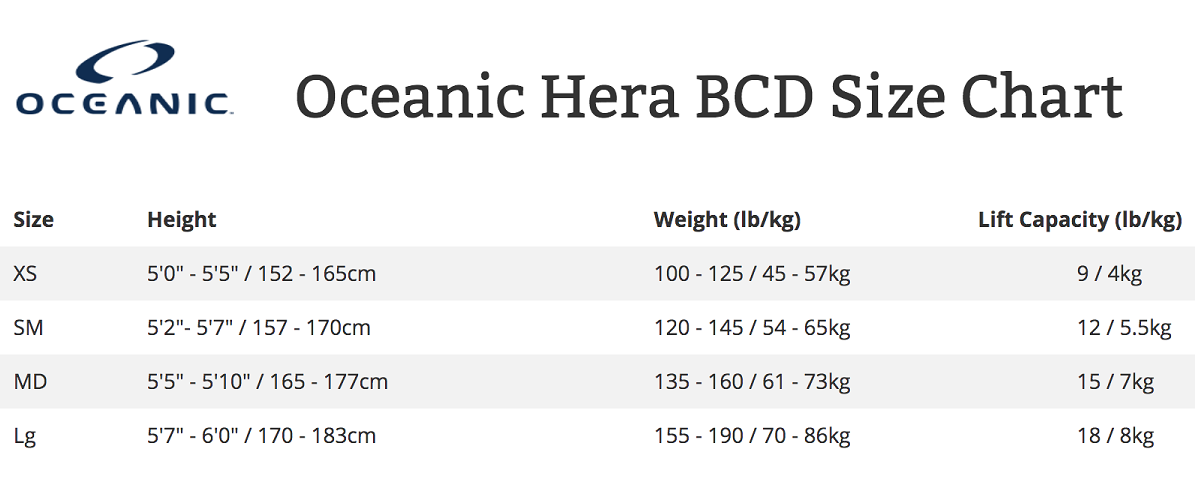Select the Height column header
The image size is (1195, 484).
181,220
